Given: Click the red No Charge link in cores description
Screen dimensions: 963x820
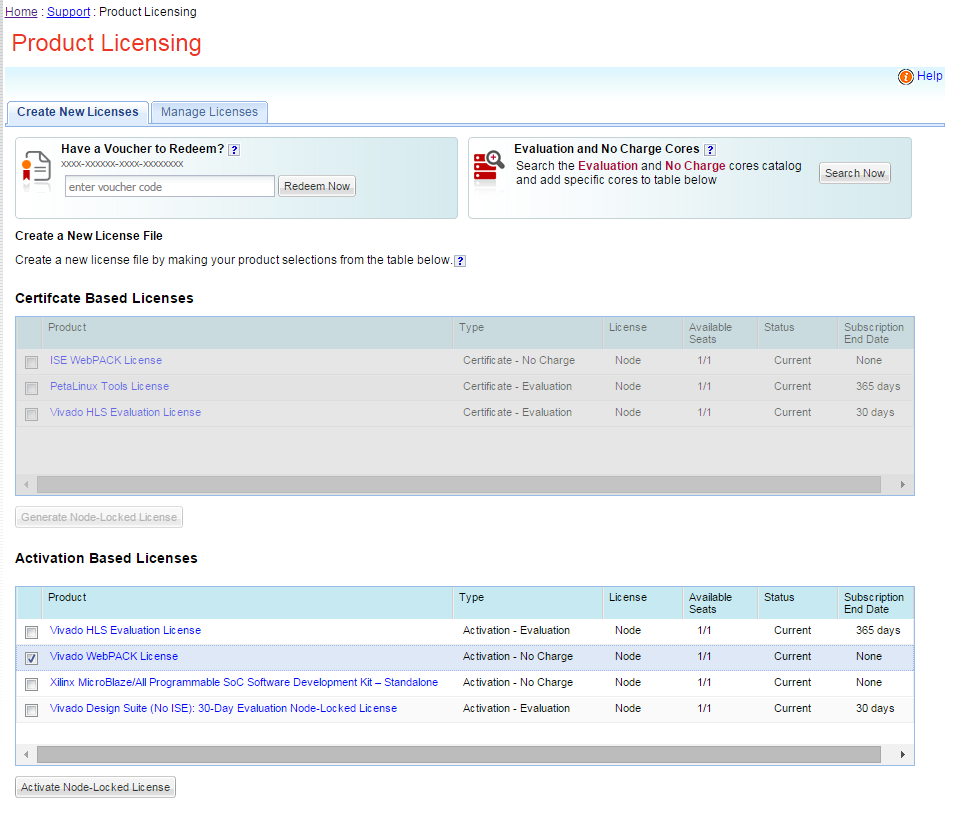Looking at the screenshot, I should pos(695,166).
